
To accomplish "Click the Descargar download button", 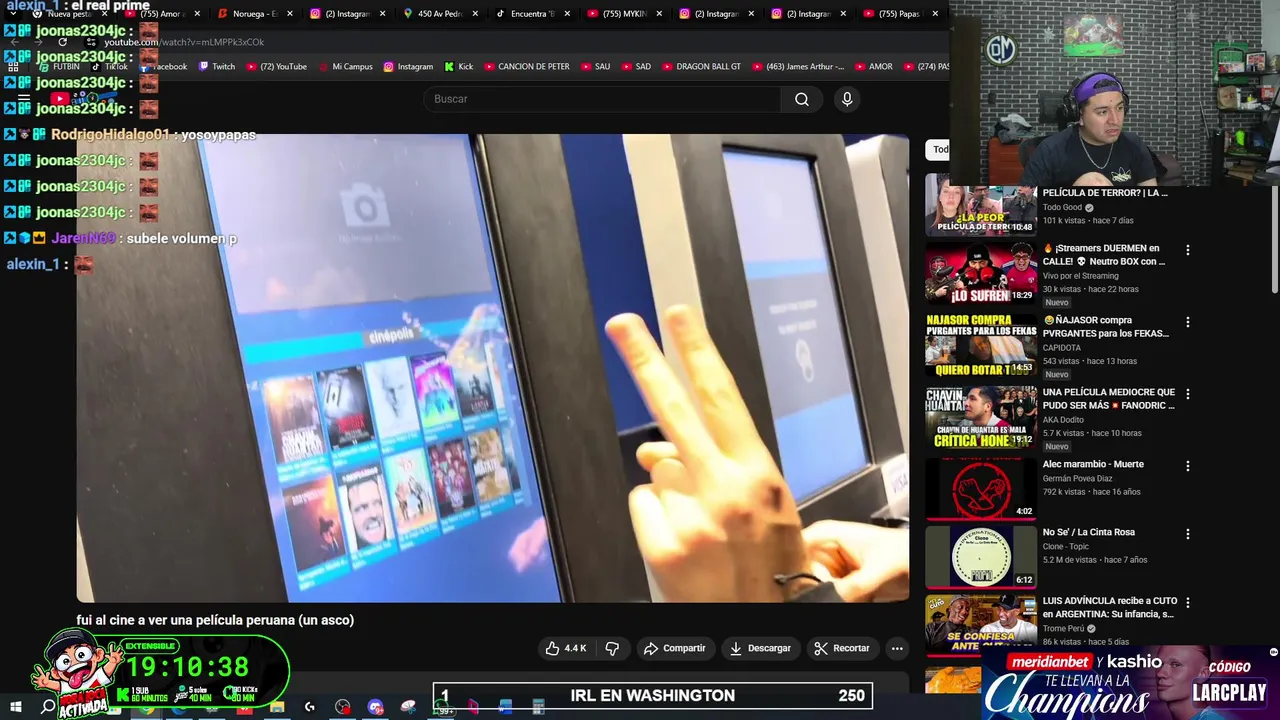I will (760, 648).
